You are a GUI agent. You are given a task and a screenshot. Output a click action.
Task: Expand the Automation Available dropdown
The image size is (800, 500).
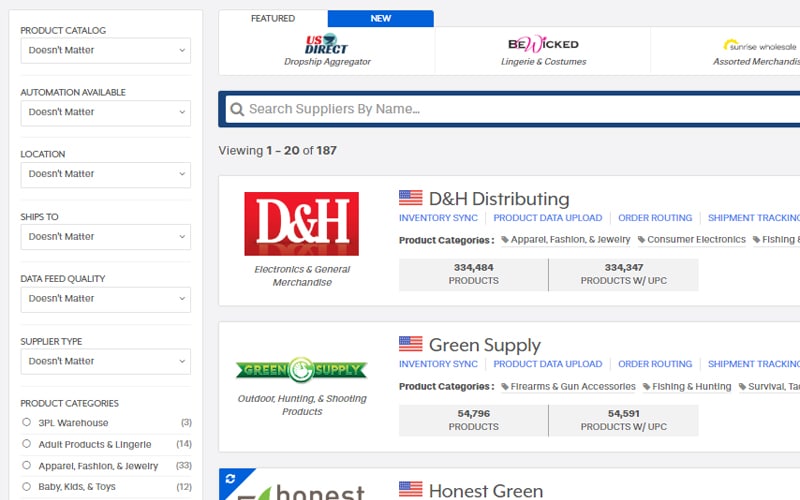pyautogui.click(x=105, y=112)
